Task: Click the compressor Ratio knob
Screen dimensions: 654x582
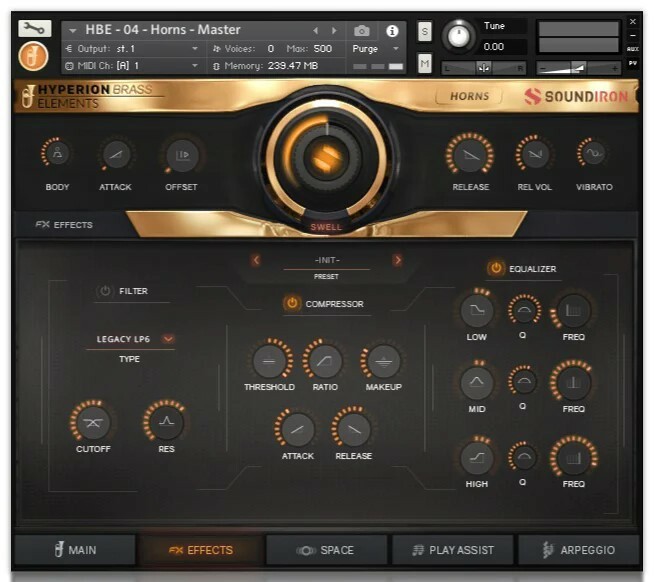Action: point(325,360)
